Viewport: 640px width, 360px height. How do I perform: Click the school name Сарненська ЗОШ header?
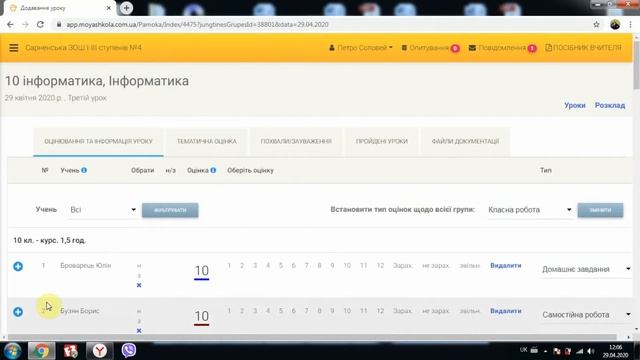(83, 48)
